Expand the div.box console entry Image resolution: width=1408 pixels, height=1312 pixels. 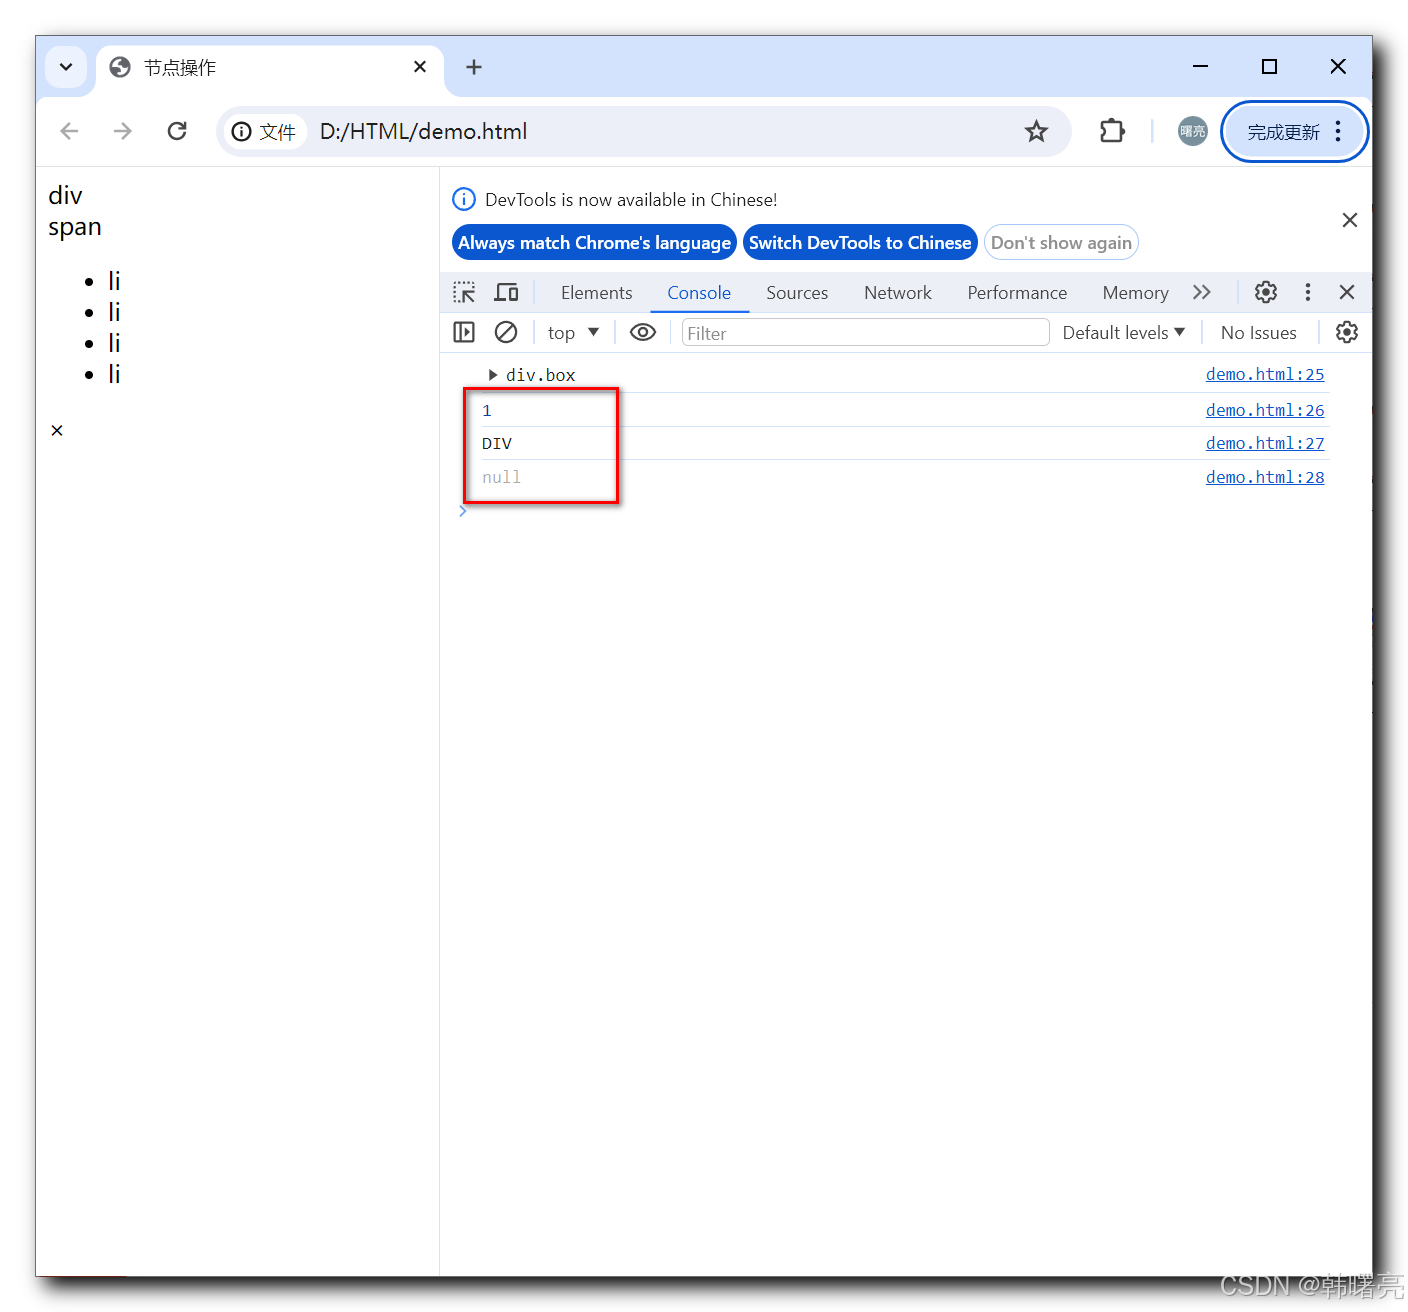[x=492, y=375]
